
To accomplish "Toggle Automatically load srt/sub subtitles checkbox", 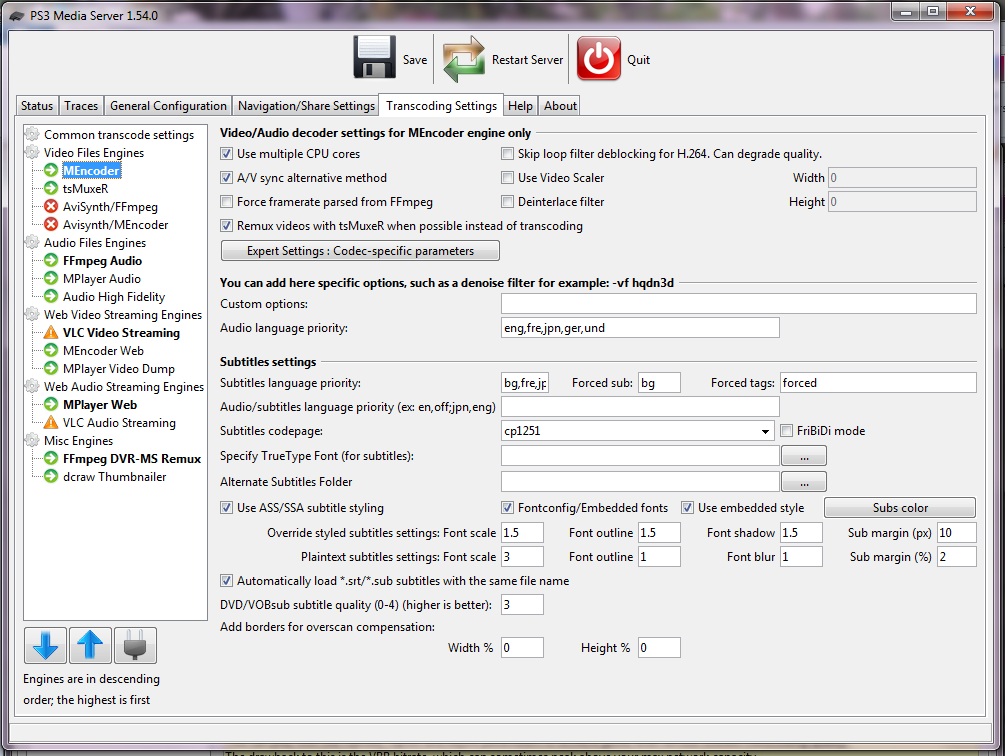I will 226,580.
